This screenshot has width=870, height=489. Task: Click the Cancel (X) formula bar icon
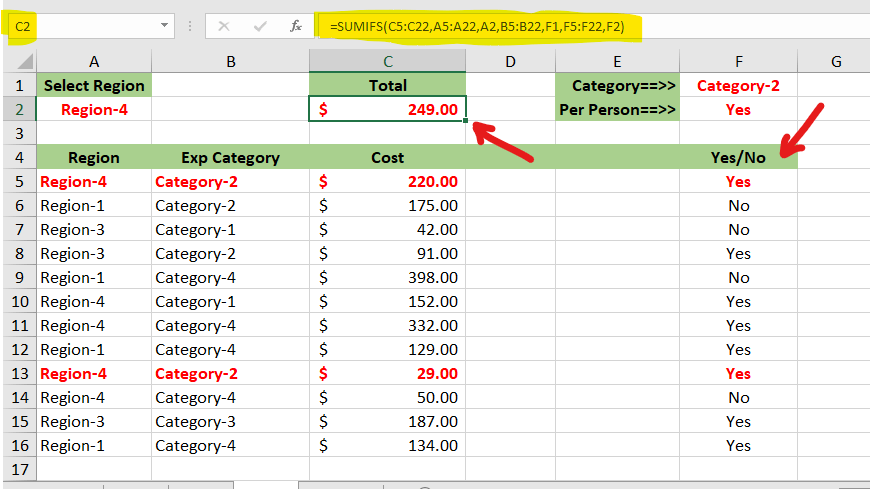click(x=224, y=26)
